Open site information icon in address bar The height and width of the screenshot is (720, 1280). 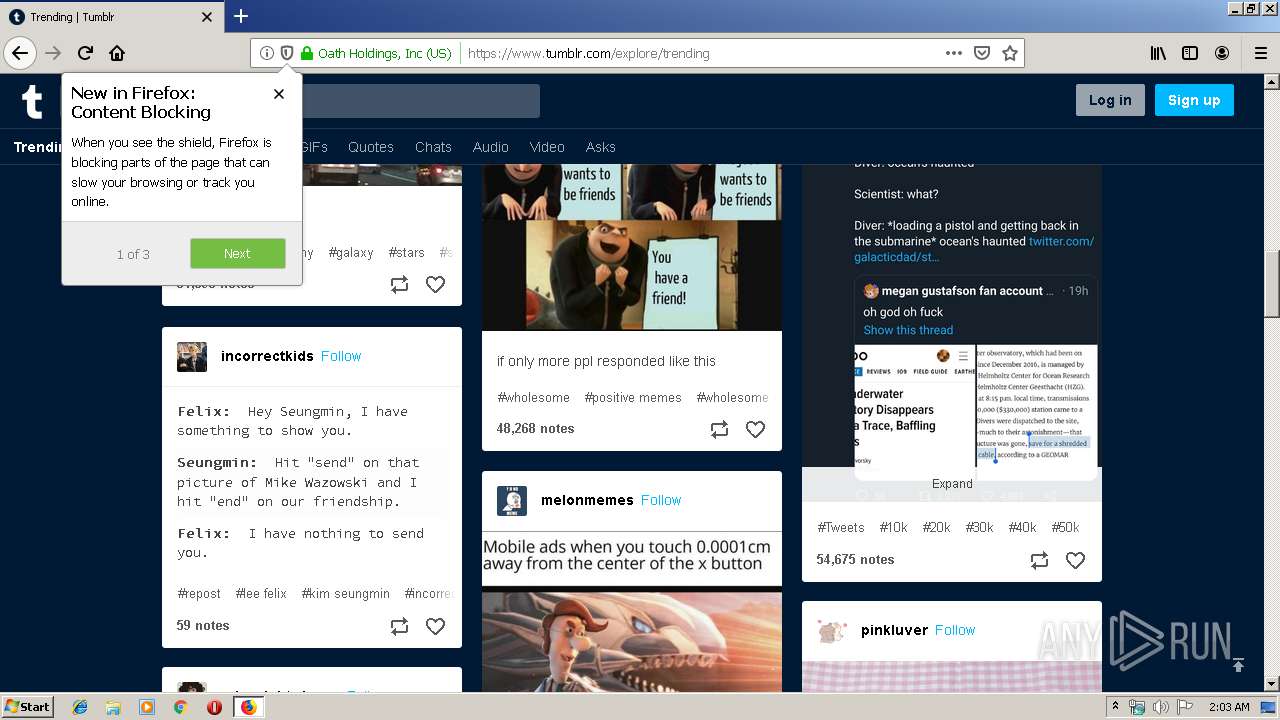coord(267,53)
